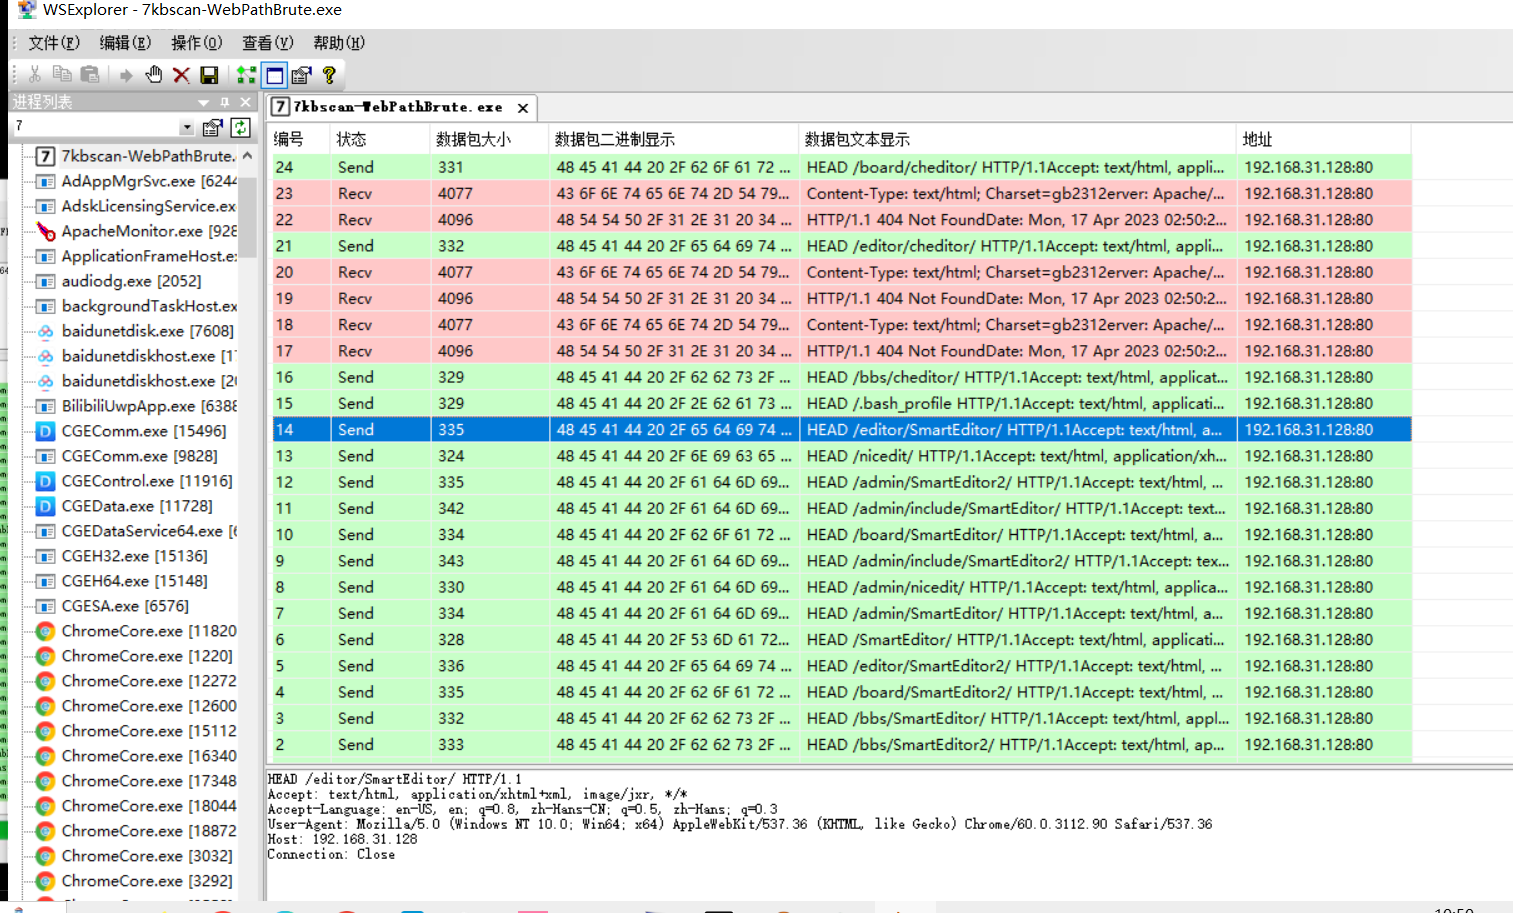Open the options properties toolbar icon
Screen dimensions: 1513x913
click(x=301, y=75)
